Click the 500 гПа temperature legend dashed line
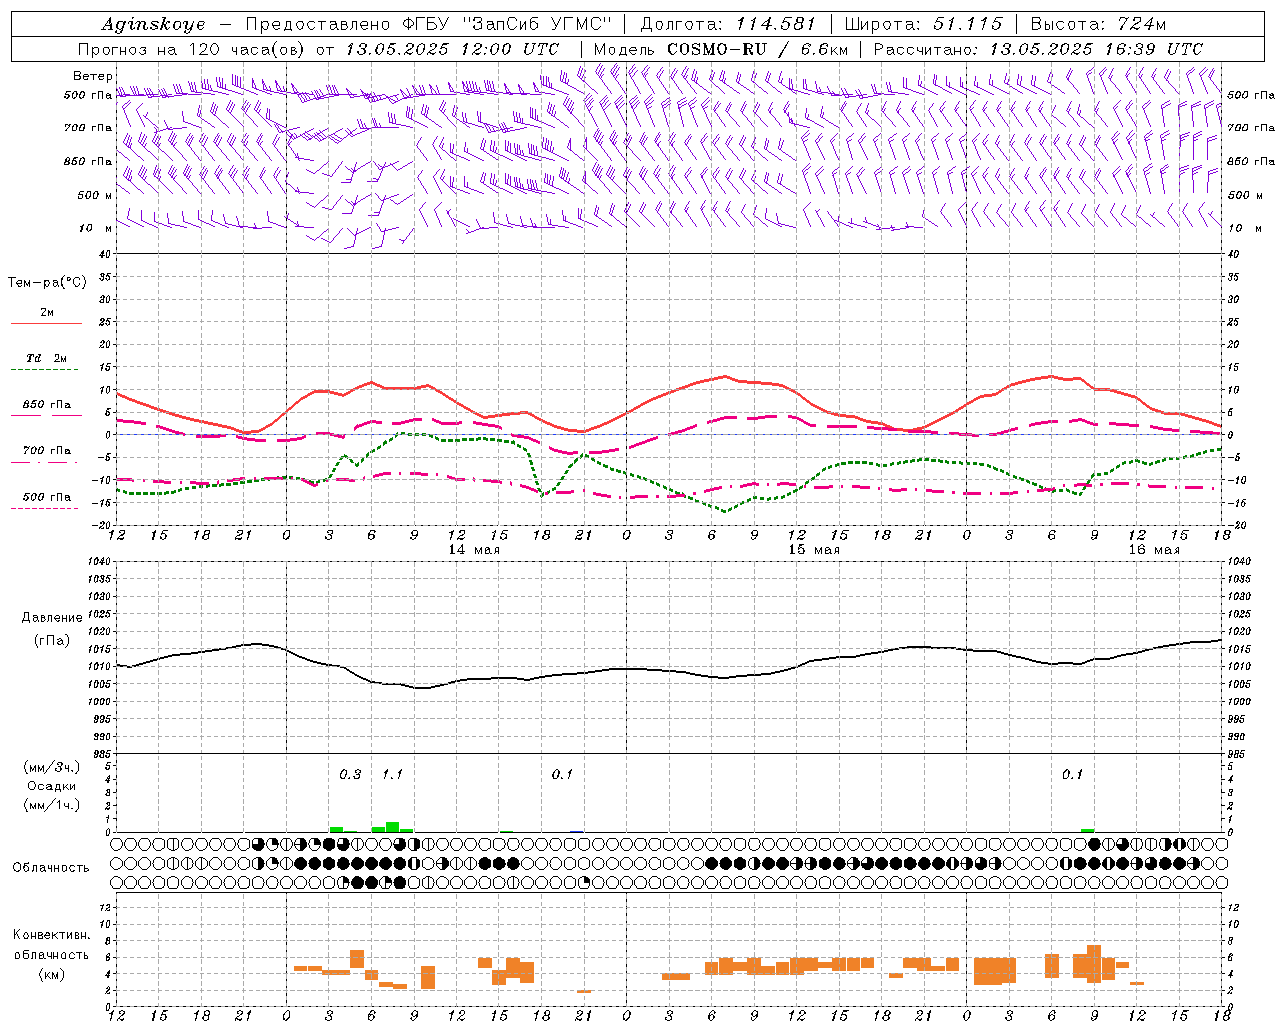1280x1024 pixels. pyautogui.click(x=46, y=508)
